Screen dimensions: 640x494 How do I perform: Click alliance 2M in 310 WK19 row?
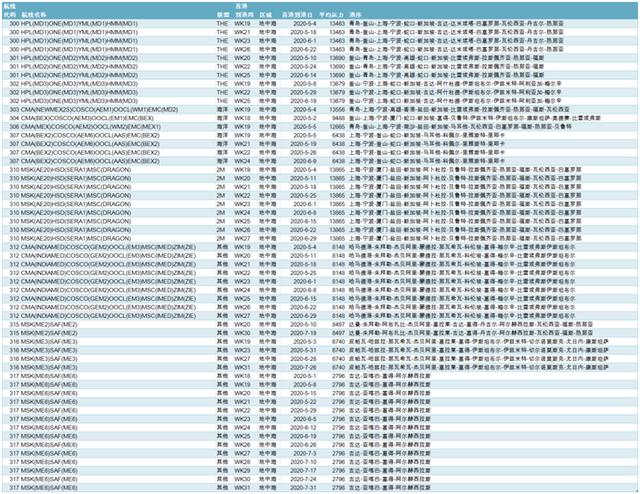(x=221, y=169)
